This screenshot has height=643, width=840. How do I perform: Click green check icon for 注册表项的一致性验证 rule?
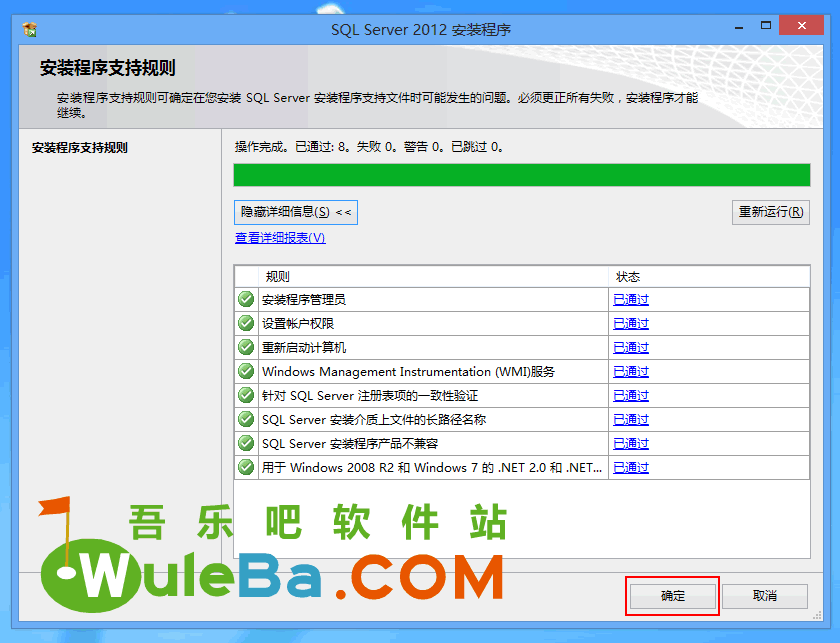[246, 395]
